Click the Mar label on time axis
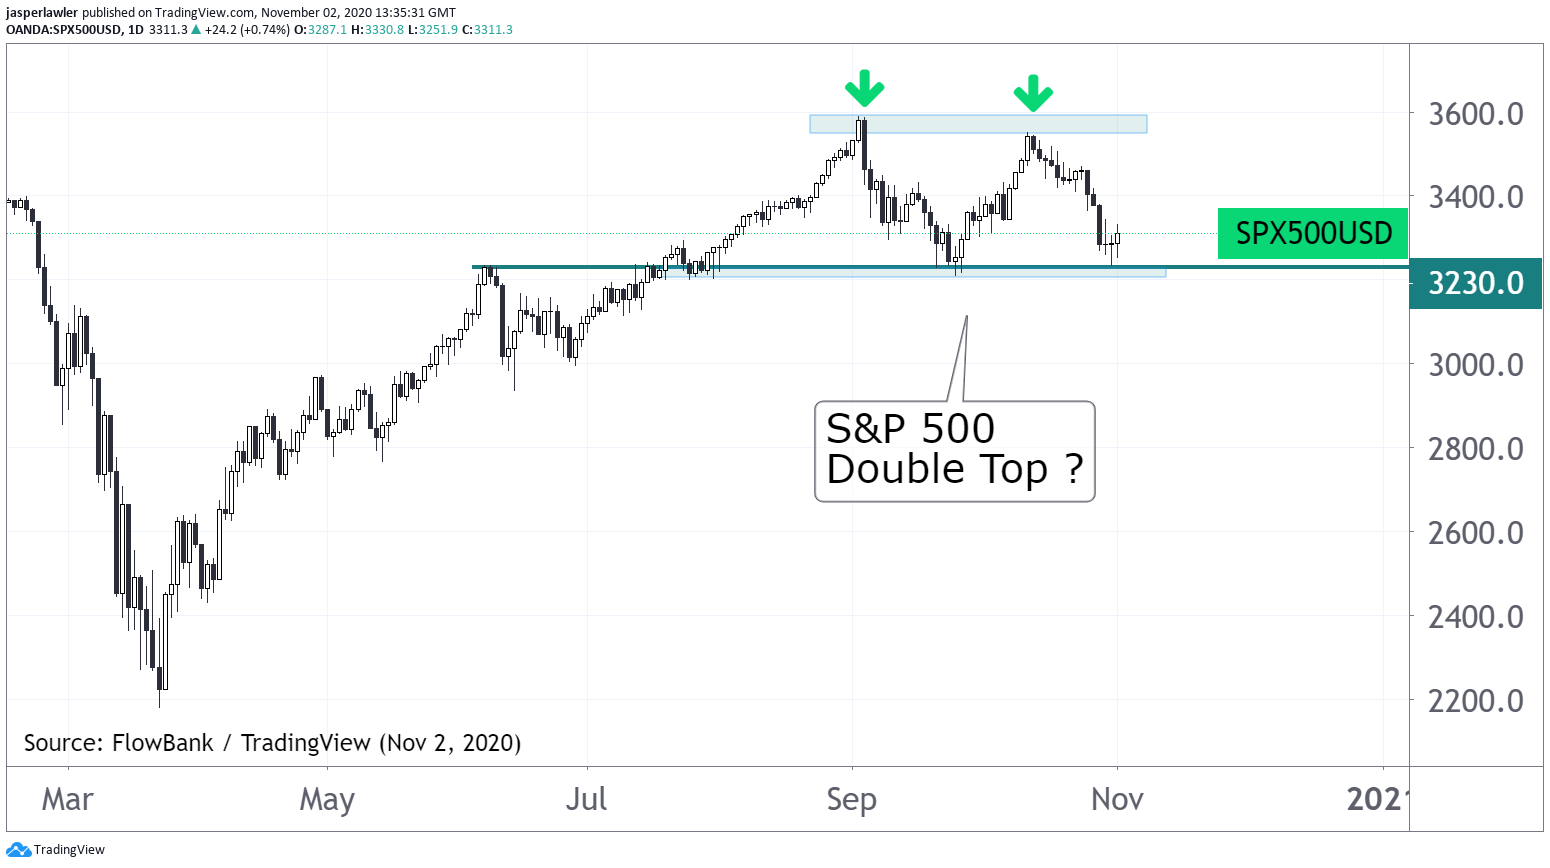 (x=67, y=799)
